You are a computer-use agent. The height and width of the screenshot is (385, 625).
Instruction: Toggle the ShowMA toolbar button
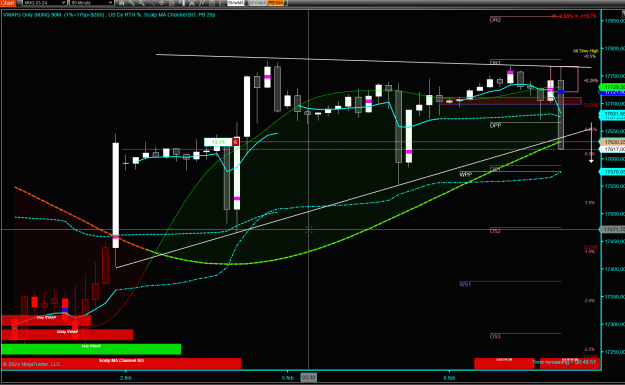(236, 3)
